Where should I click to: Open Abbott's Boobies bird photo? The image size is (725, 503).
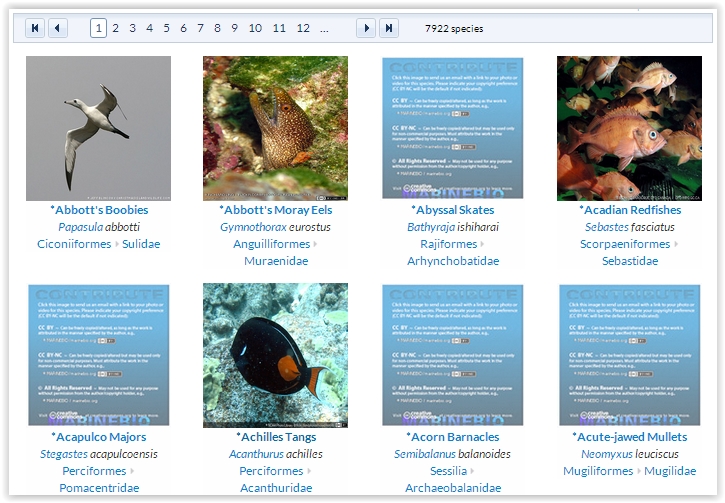(x=98, y=128)
